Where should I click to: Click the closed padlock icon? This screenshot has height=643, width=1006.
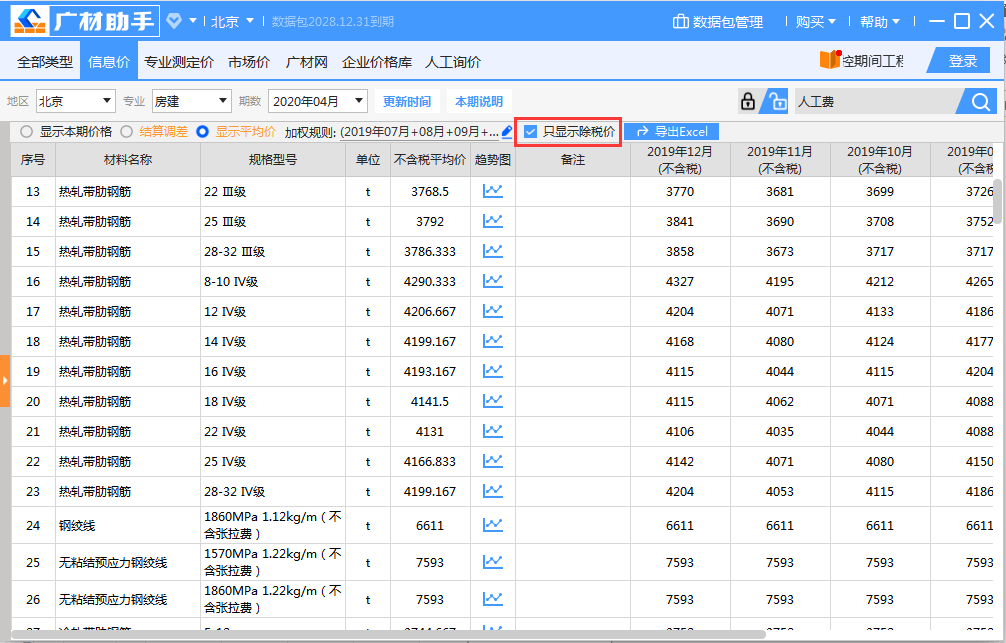point(747,101)
